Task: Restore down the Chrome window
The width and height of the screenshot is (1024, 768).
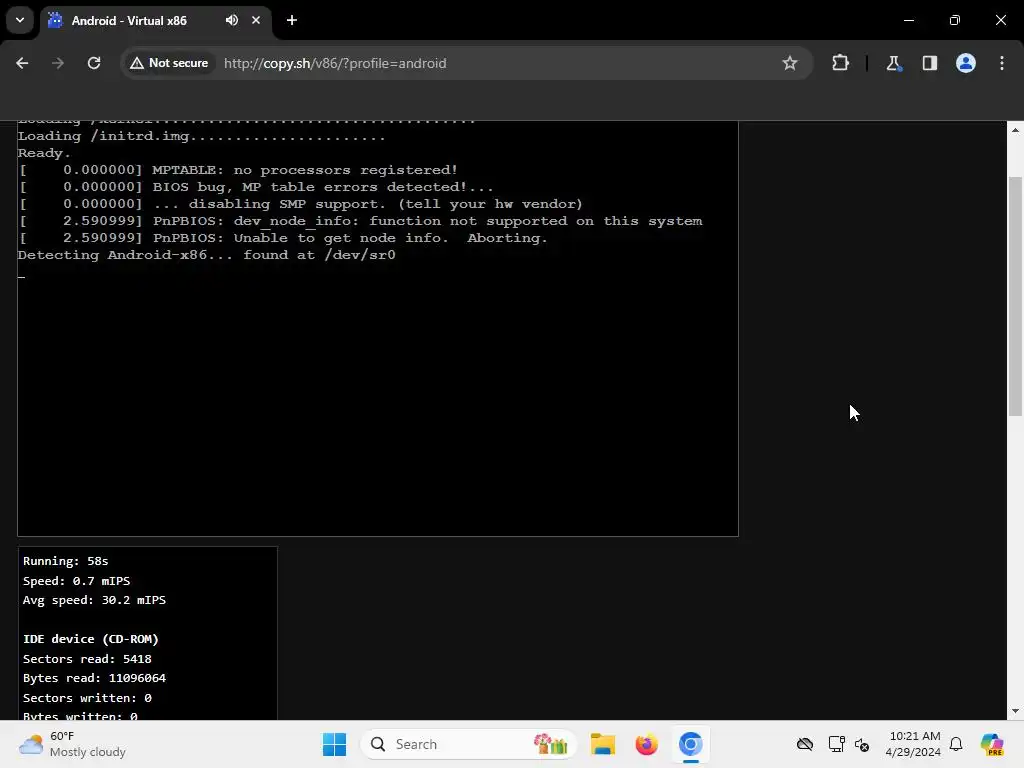Action: tap(955, 20)
